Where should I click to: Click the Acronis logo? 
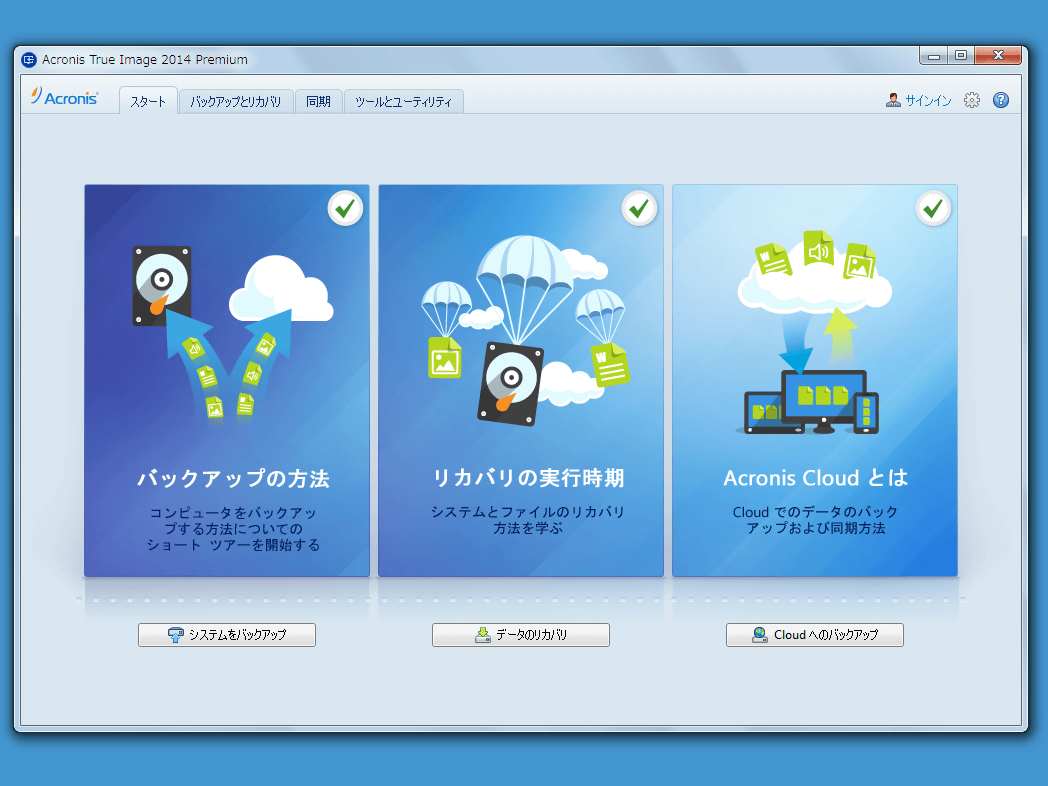tap(65, 97)
